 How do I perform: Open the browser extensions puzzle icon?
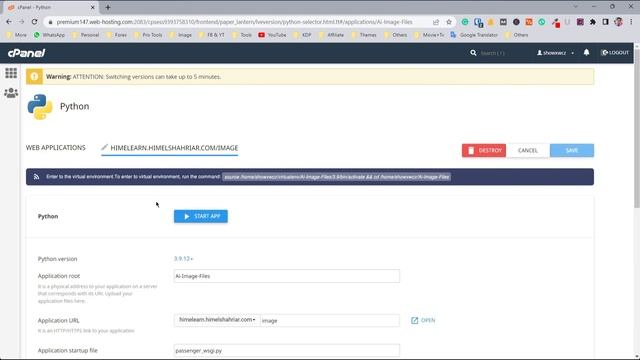593,22
